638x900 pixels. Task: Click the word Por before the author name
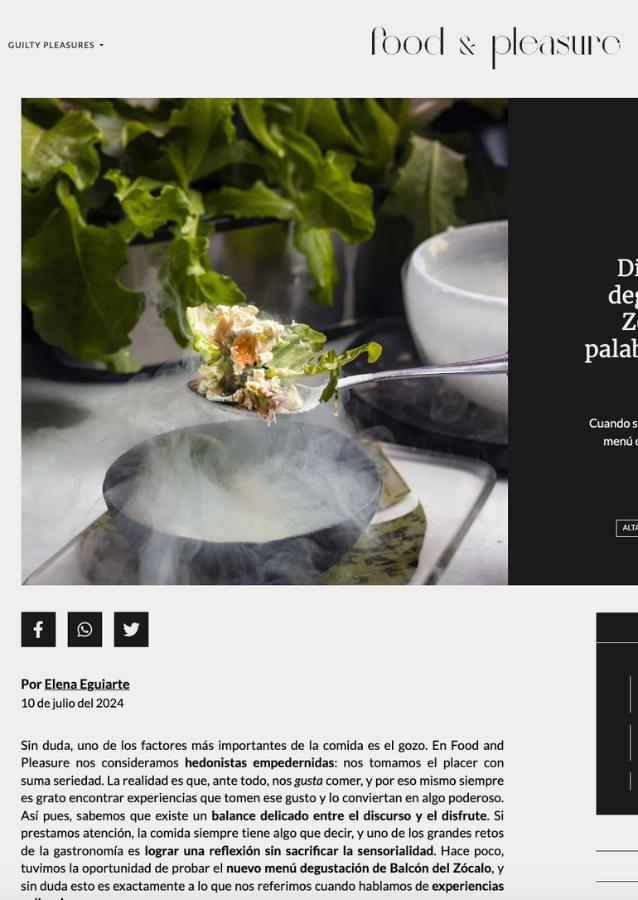tap(32, 684)
